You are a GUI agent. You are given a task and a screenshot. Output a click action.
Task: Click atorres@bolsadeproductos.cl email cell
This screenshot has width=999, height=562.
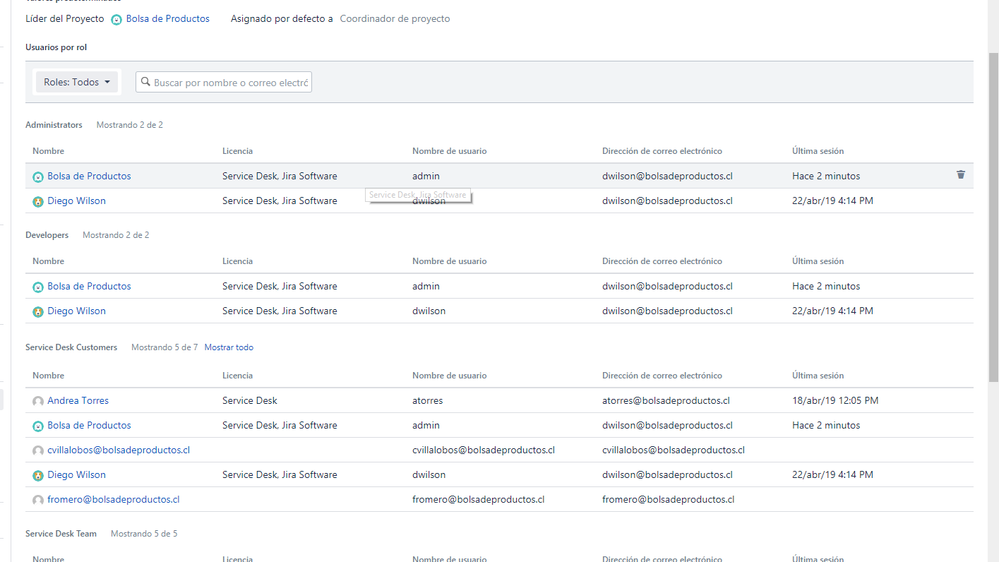coord(666,400)
